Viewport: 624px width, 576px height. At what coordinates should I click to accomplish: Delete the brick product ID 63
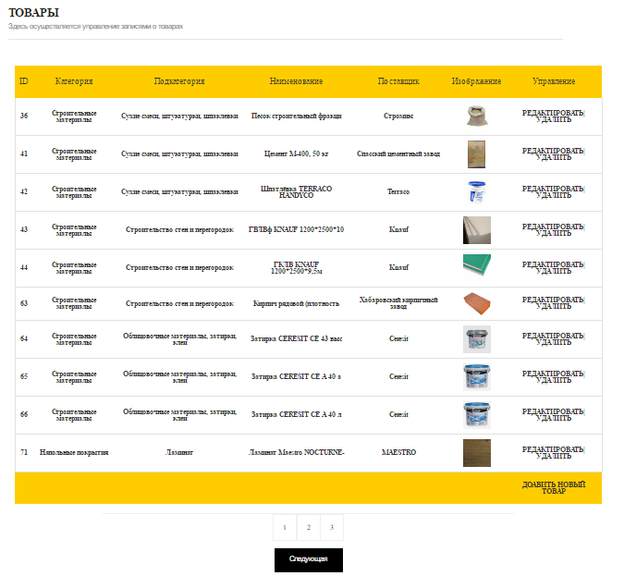553,306
